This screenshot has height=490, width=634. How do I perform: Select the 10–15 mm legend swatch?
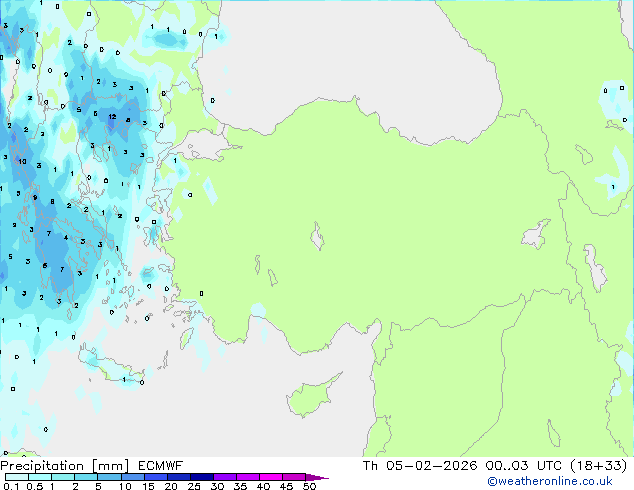click(133, 477)
